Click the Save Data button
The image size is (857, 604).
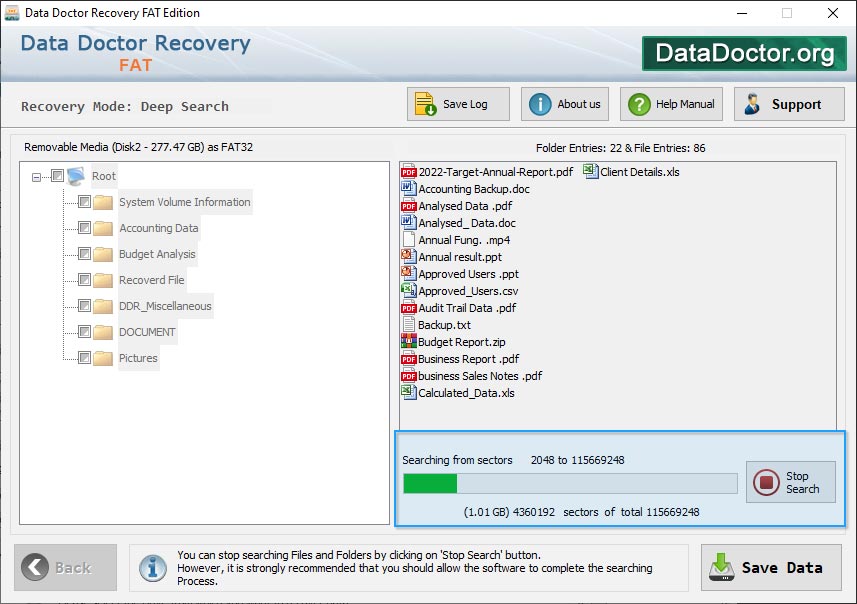pyautogui.click(x=771, y=567)
